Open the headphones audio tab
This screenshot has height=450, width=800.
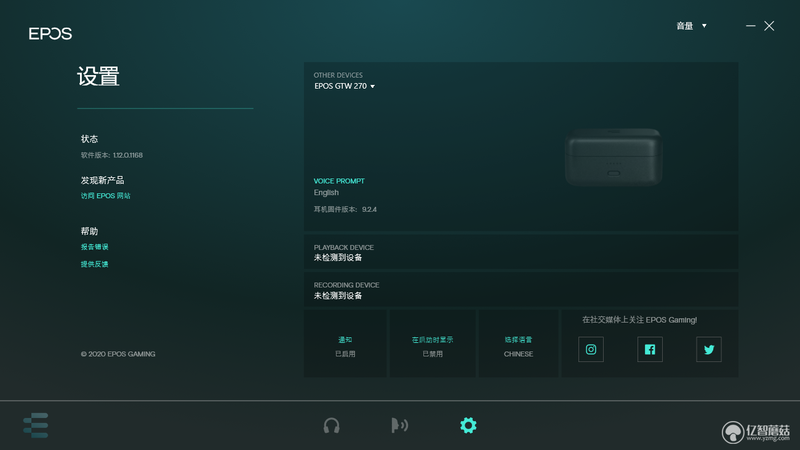tap(332, 426)
